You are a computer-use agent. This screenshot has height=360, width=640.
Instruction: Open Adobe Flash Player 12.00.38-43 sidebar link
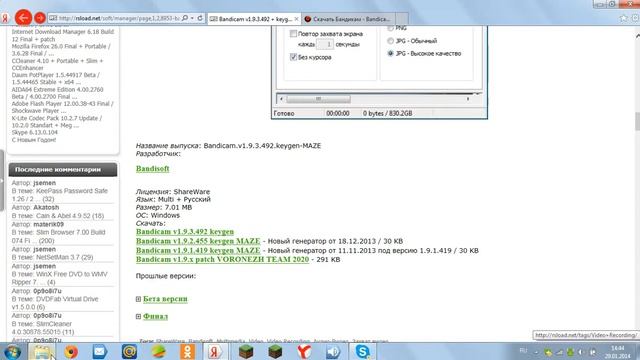pyautogui.click(x=62, y=107)
